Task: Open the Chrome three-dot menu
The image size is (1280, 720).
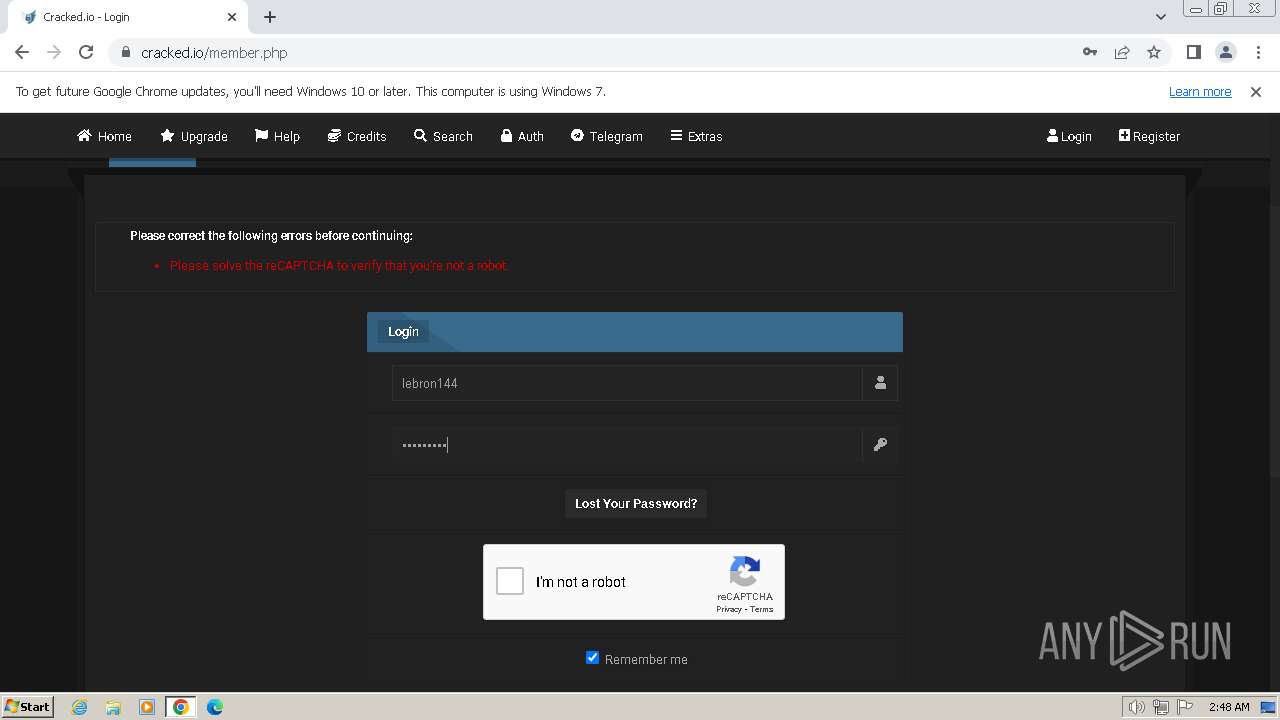Action: tap(1258, 52)
